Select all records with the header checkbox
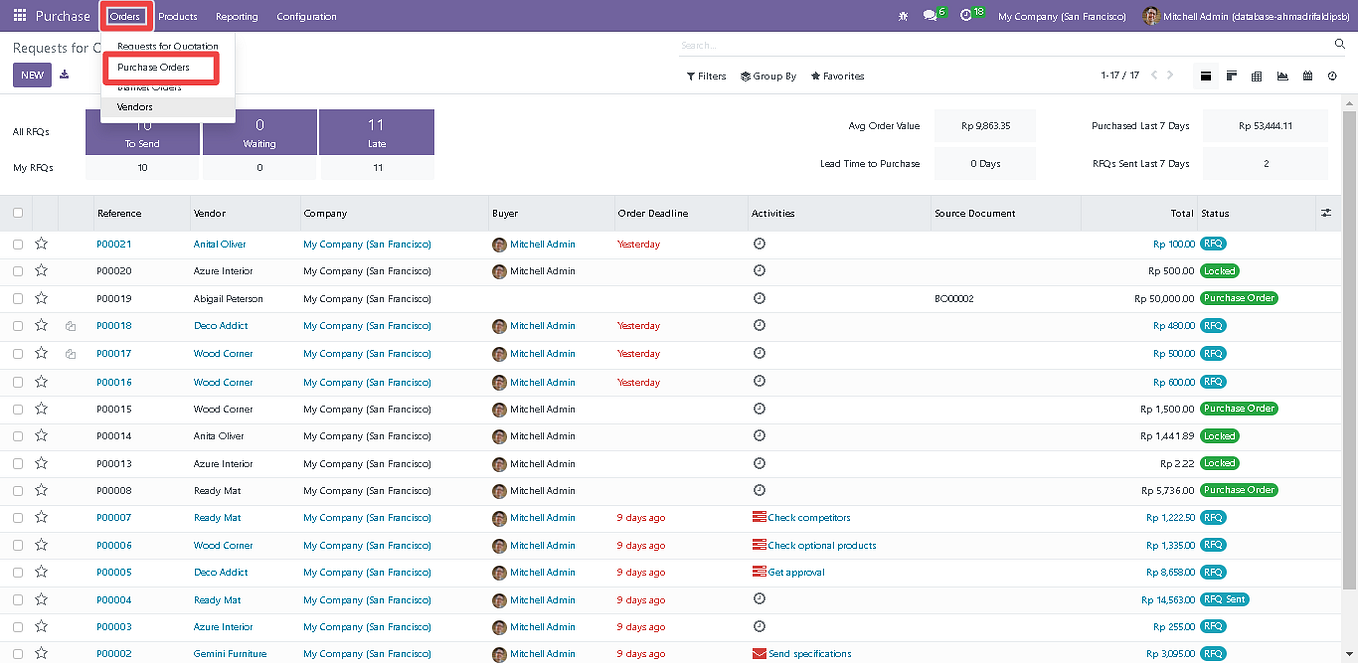This screenshot has height=663, width=1358. pos(17,213)
